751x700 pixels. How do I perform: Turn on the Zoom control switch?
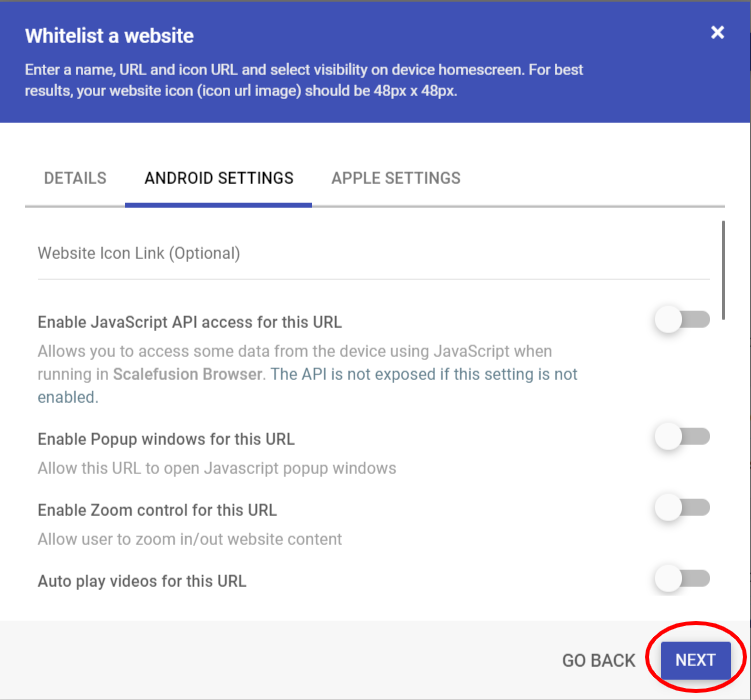[x=683, y=508]
